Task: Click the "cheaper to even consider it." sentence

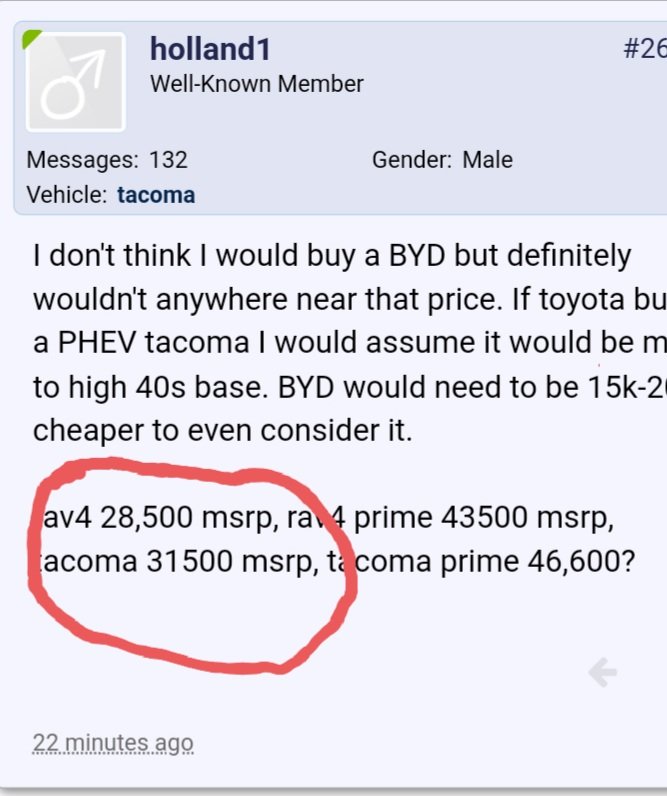Action: [222, 430]
